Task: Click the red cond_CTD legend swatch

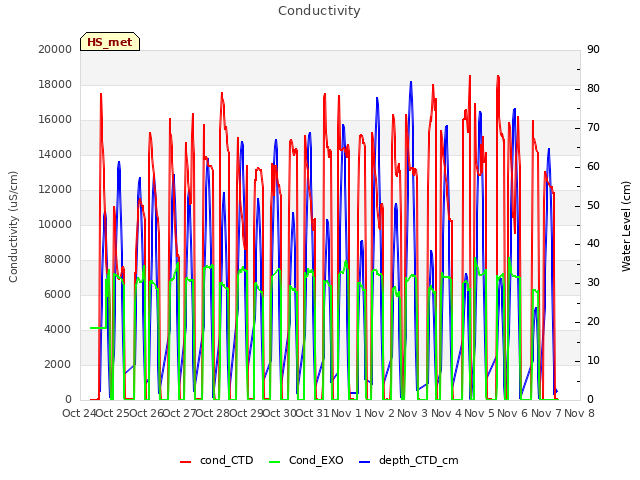Action: point(185,462)
